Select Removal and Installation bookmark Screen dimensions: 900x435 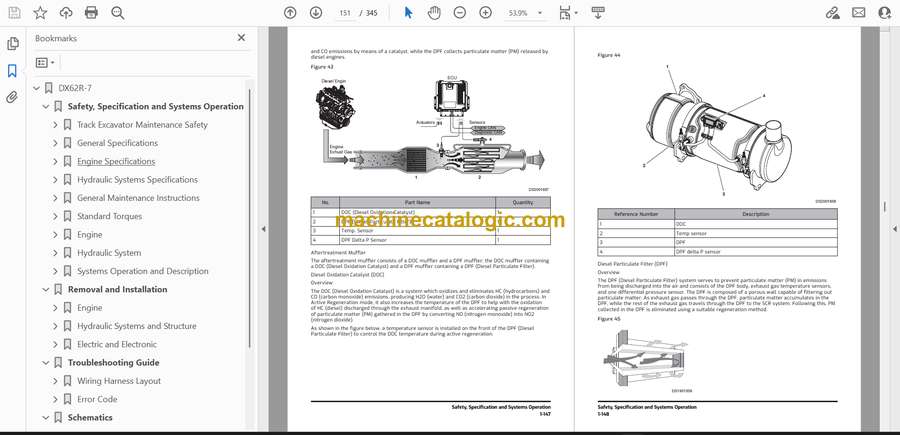118,289
